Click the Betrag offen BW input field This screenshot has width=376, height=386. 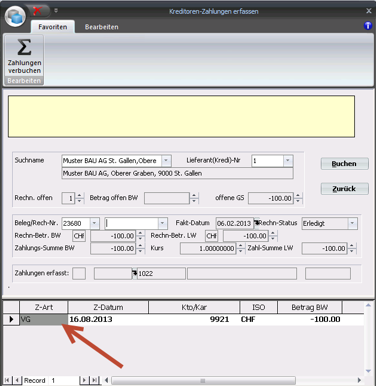(x=167, y=198)
